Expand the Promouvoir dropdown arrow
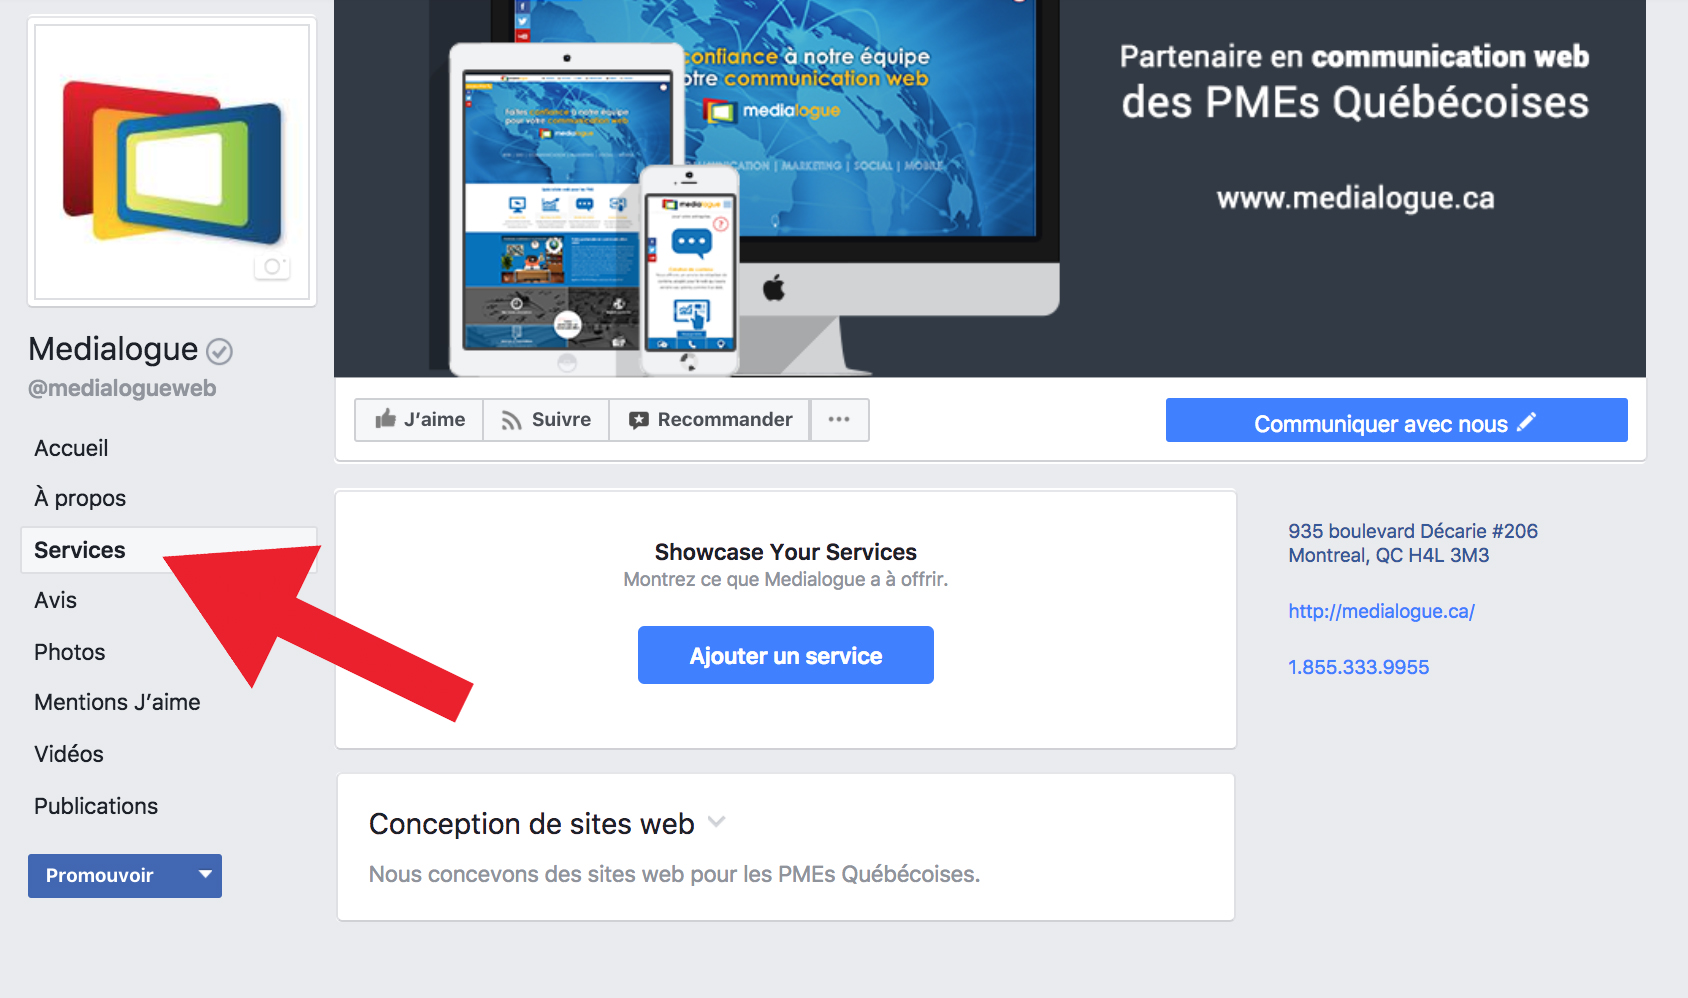 205,875
